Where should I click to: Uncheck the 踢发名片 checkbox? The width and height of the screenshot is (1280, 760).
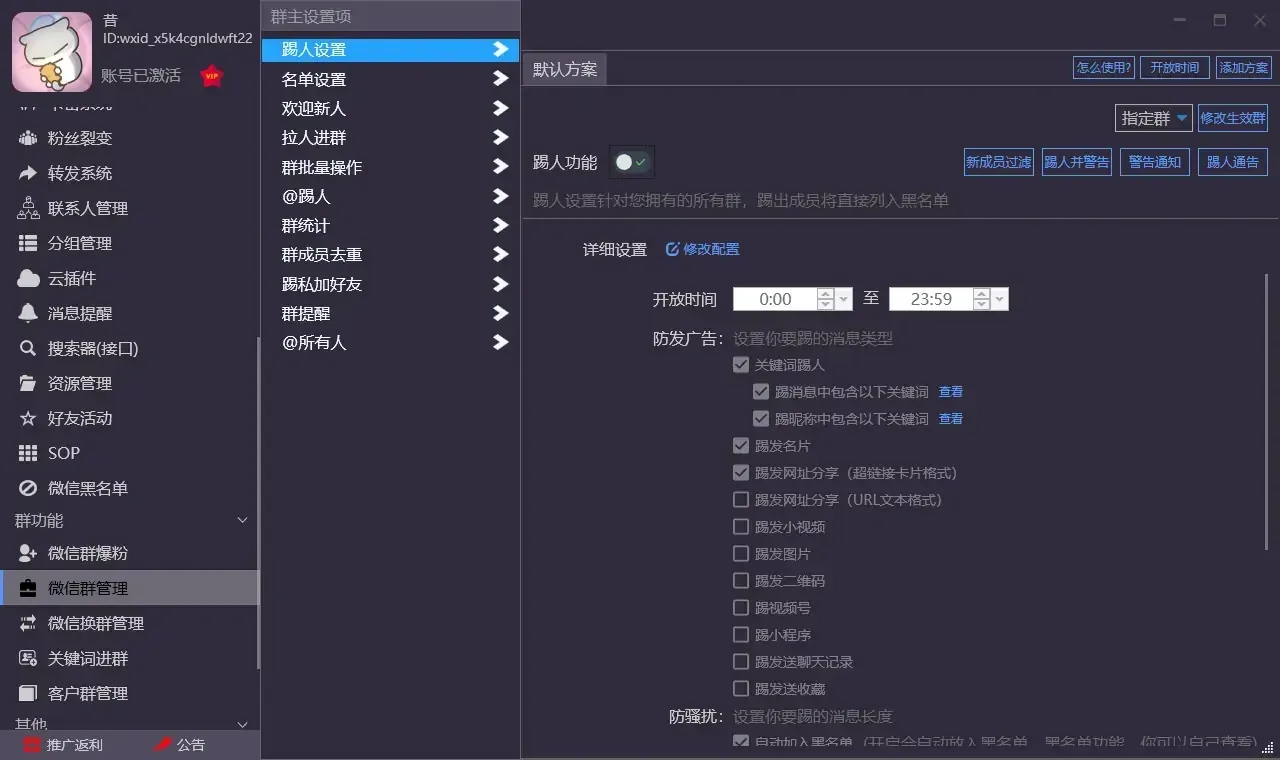(741, 446)
